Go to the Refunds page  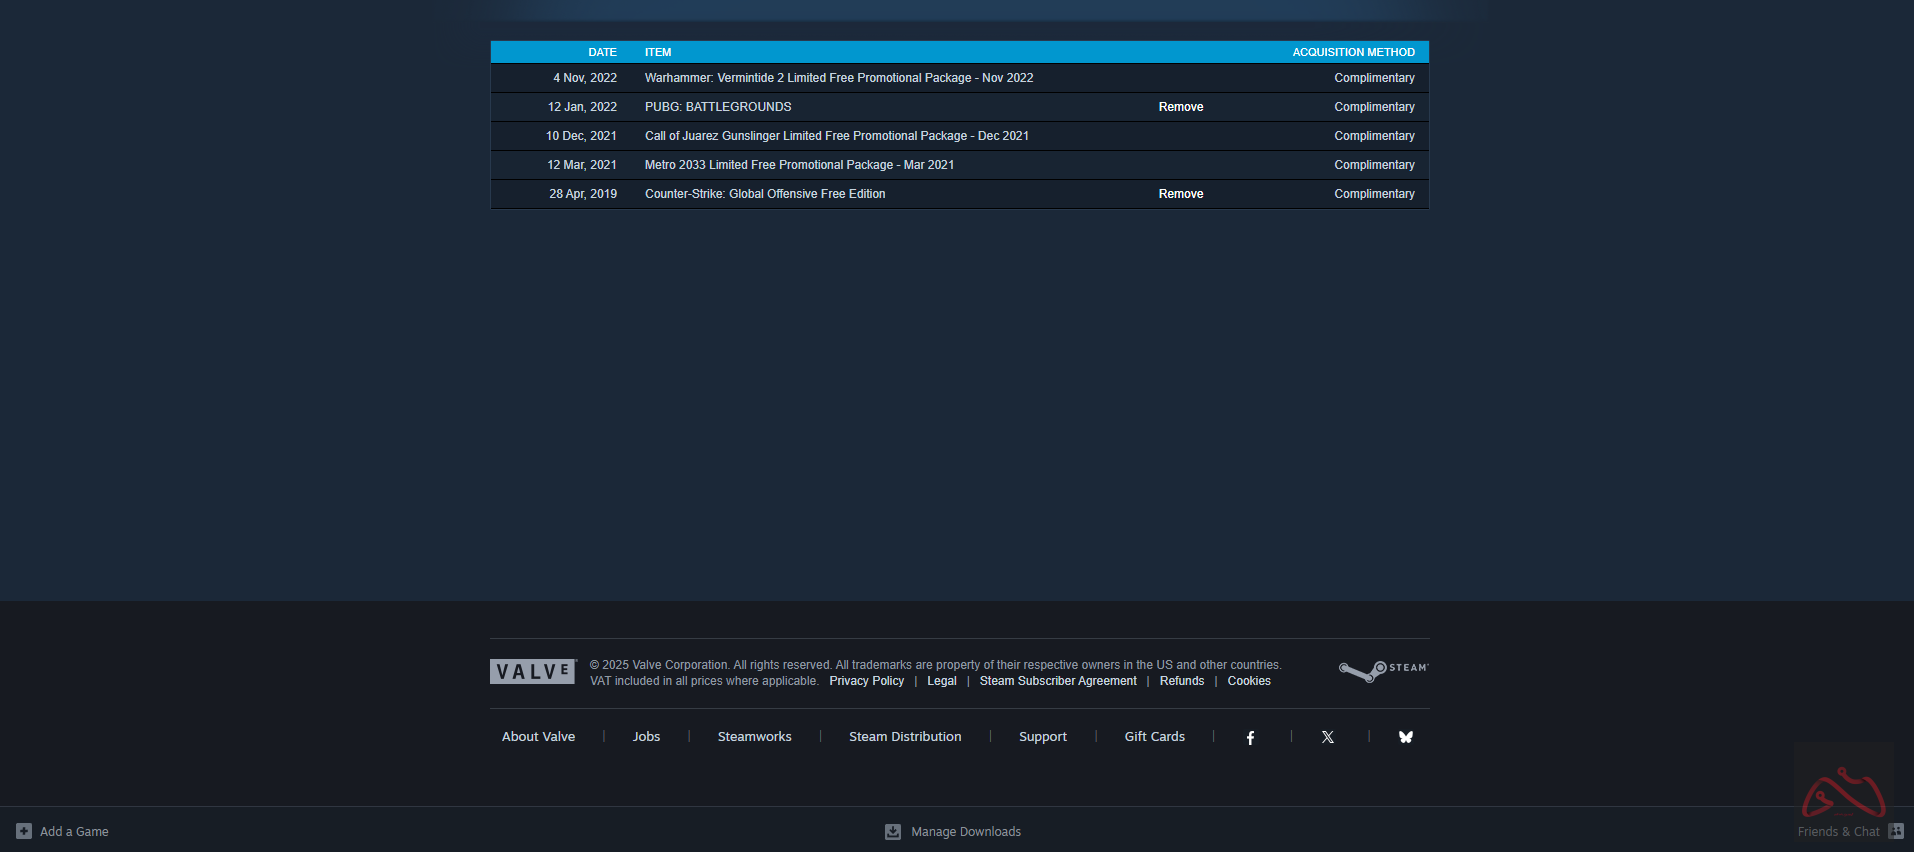pos(1181,681)
